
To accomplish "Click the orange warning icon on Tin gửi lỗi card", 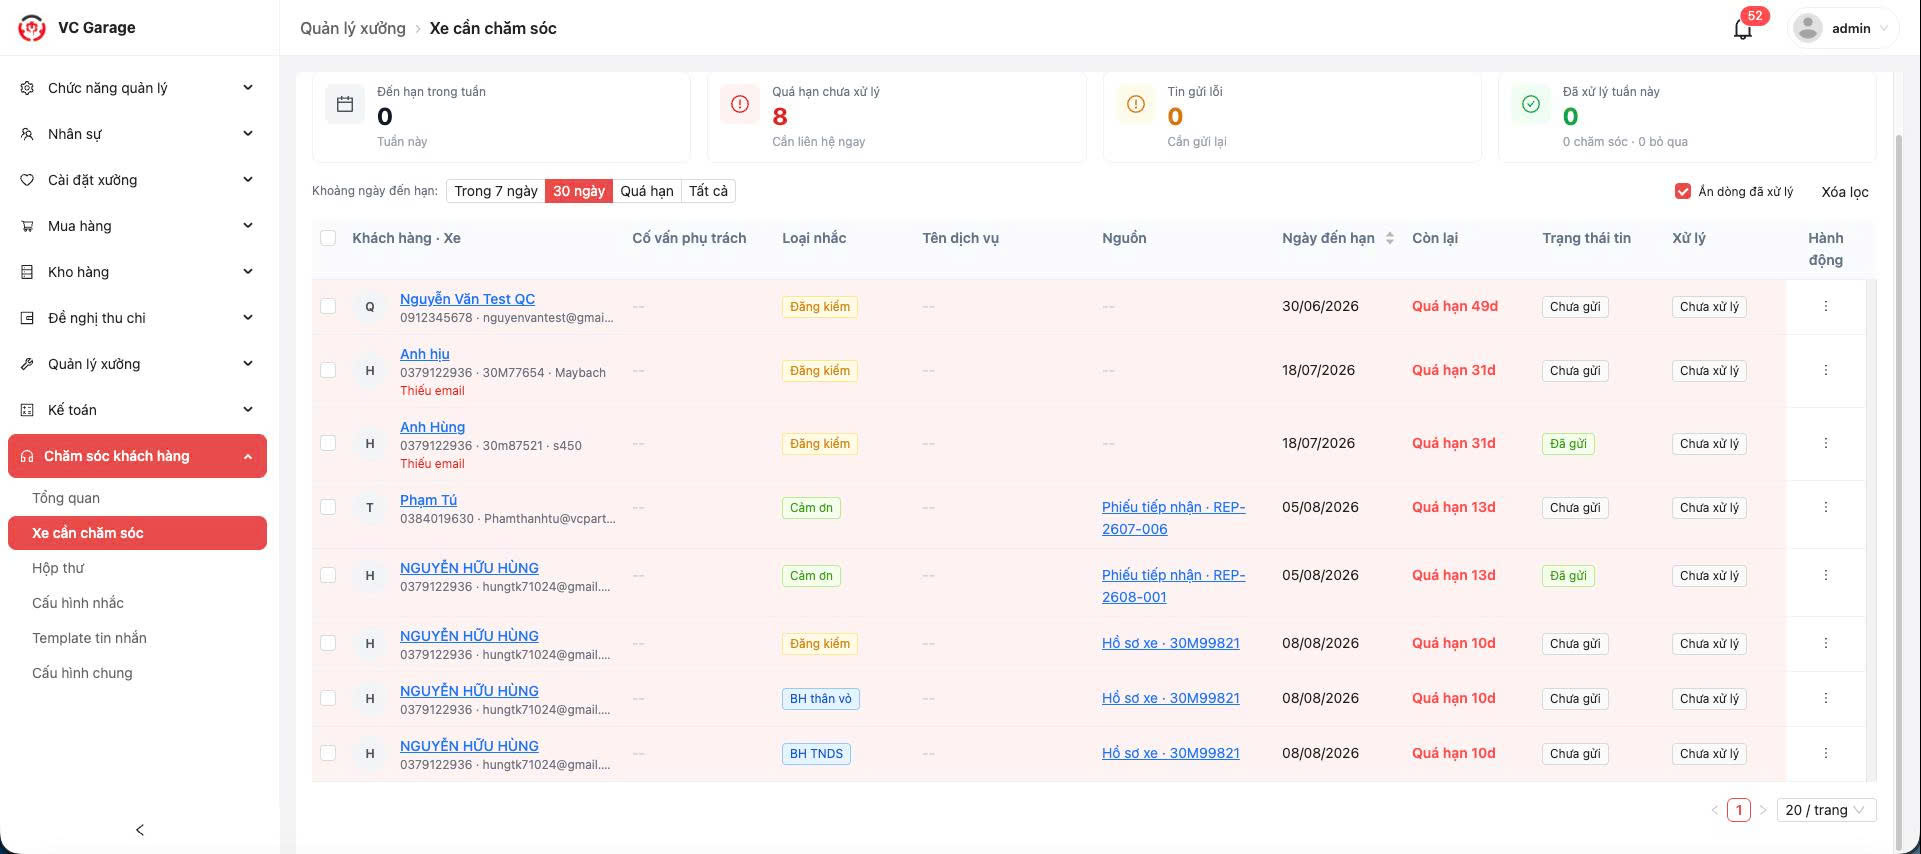I will (x=1136, y=104).
